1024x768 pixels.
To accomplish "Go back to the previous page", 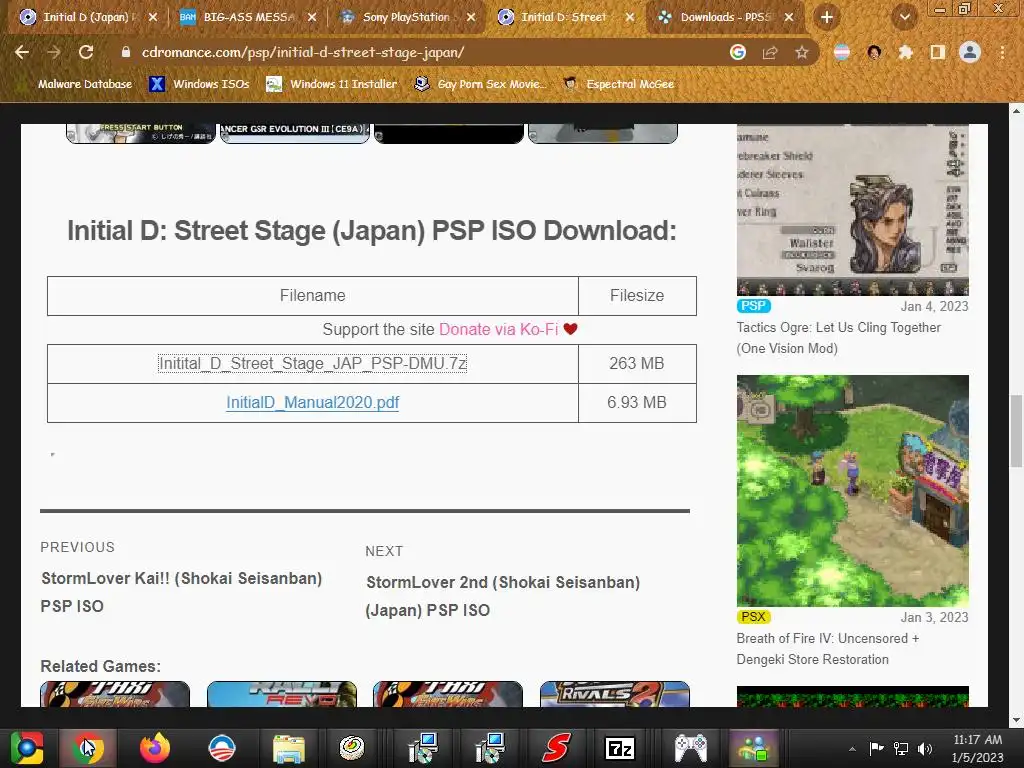I will tap(22, 52).
